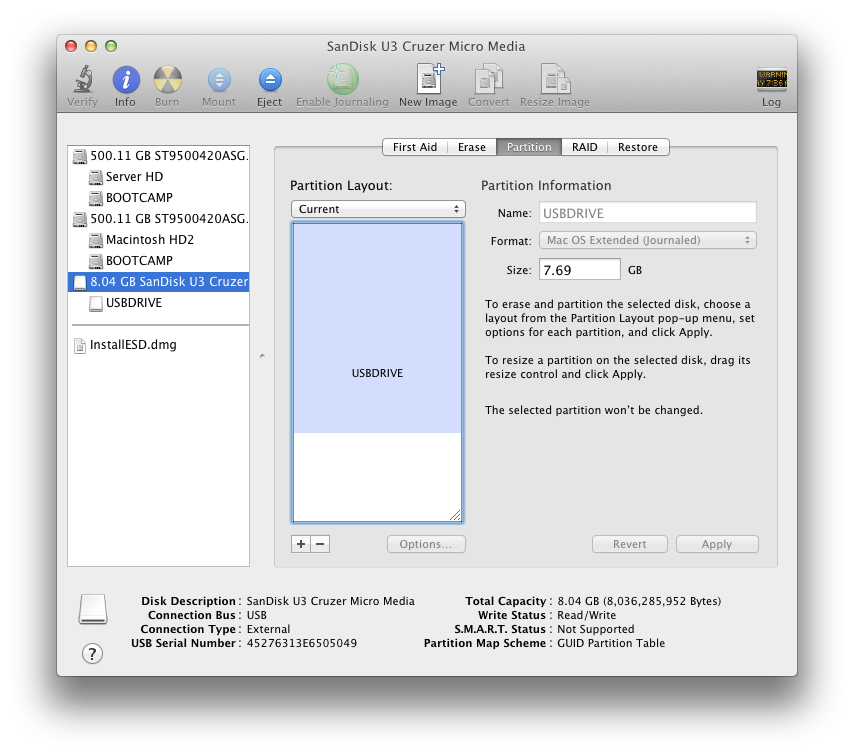The height and width of the screenshot is (755, 854).
Task: Click the help question mark button
Action: (x=92, y=654)
